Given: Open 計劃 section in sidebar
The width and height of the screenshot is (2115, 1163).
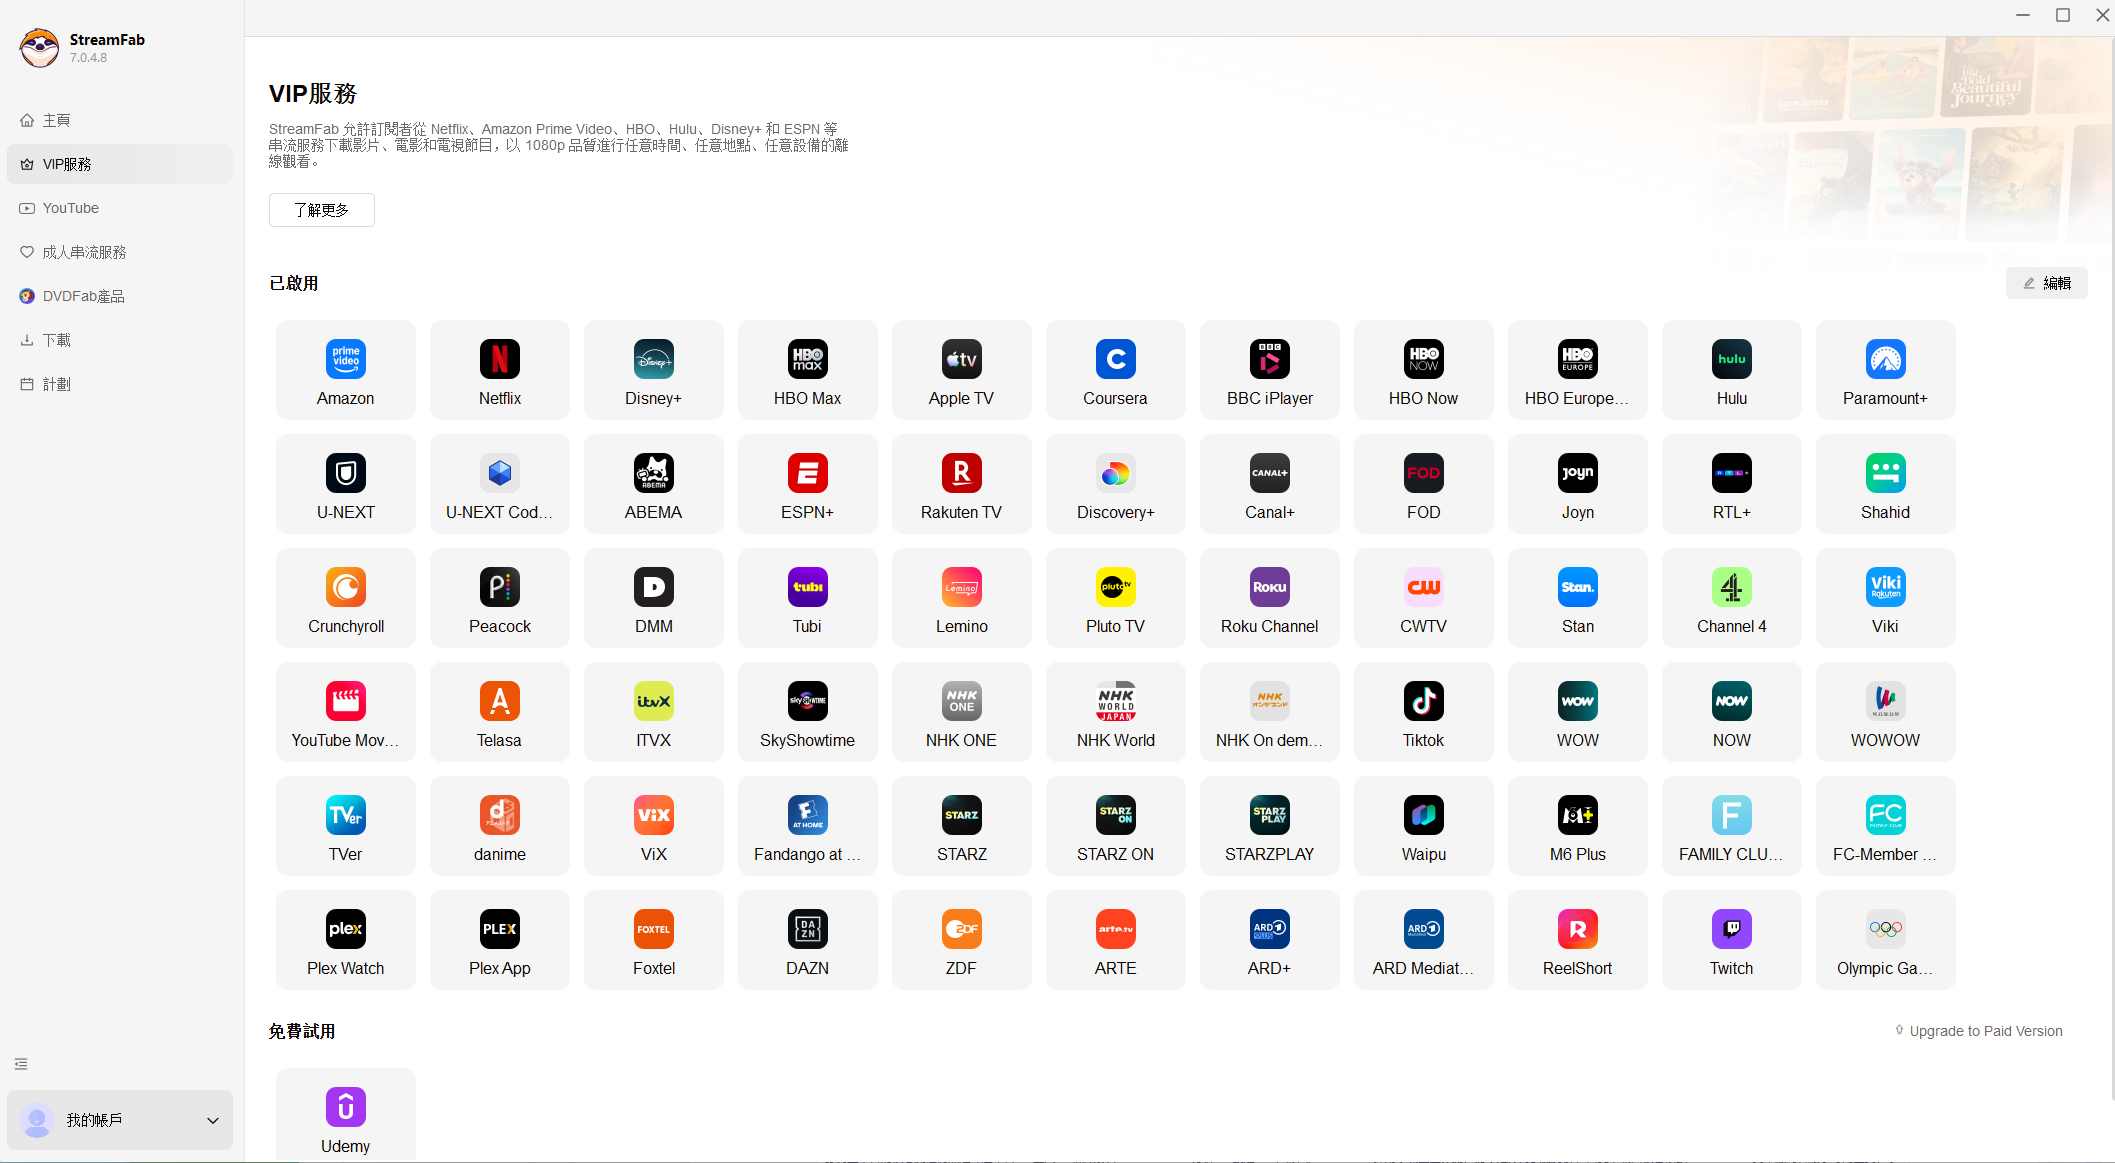Looking at the screenshot, I should [x=120, y=384].
